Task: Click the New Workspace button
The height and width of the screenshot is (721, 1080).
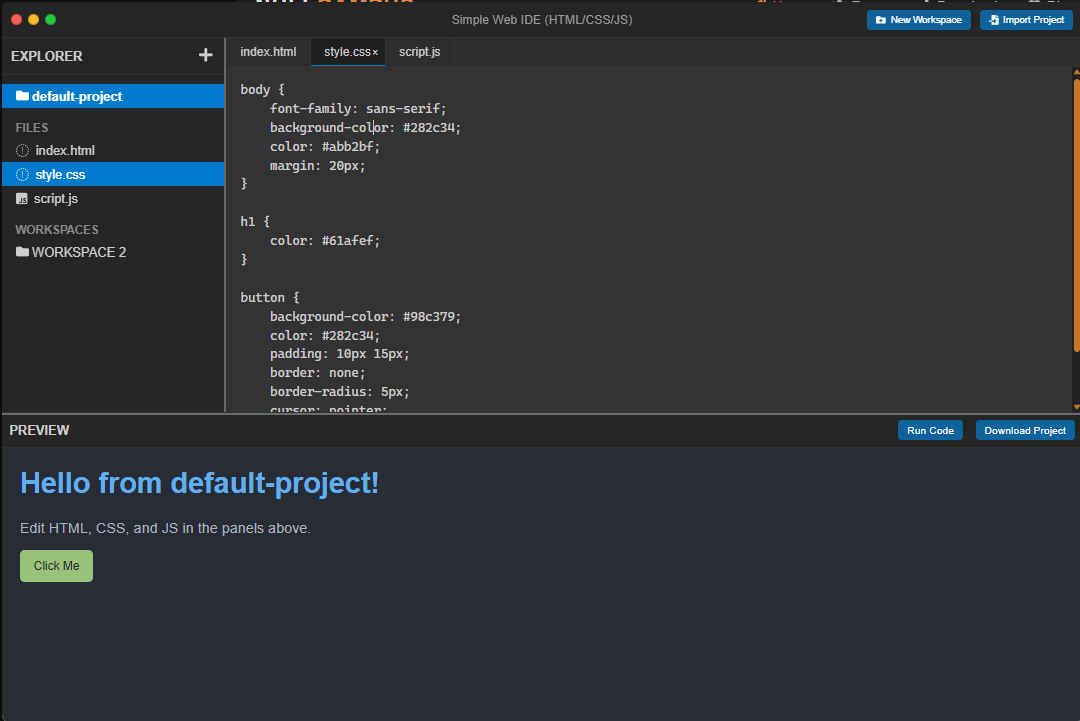Action: tap(918, 20)
